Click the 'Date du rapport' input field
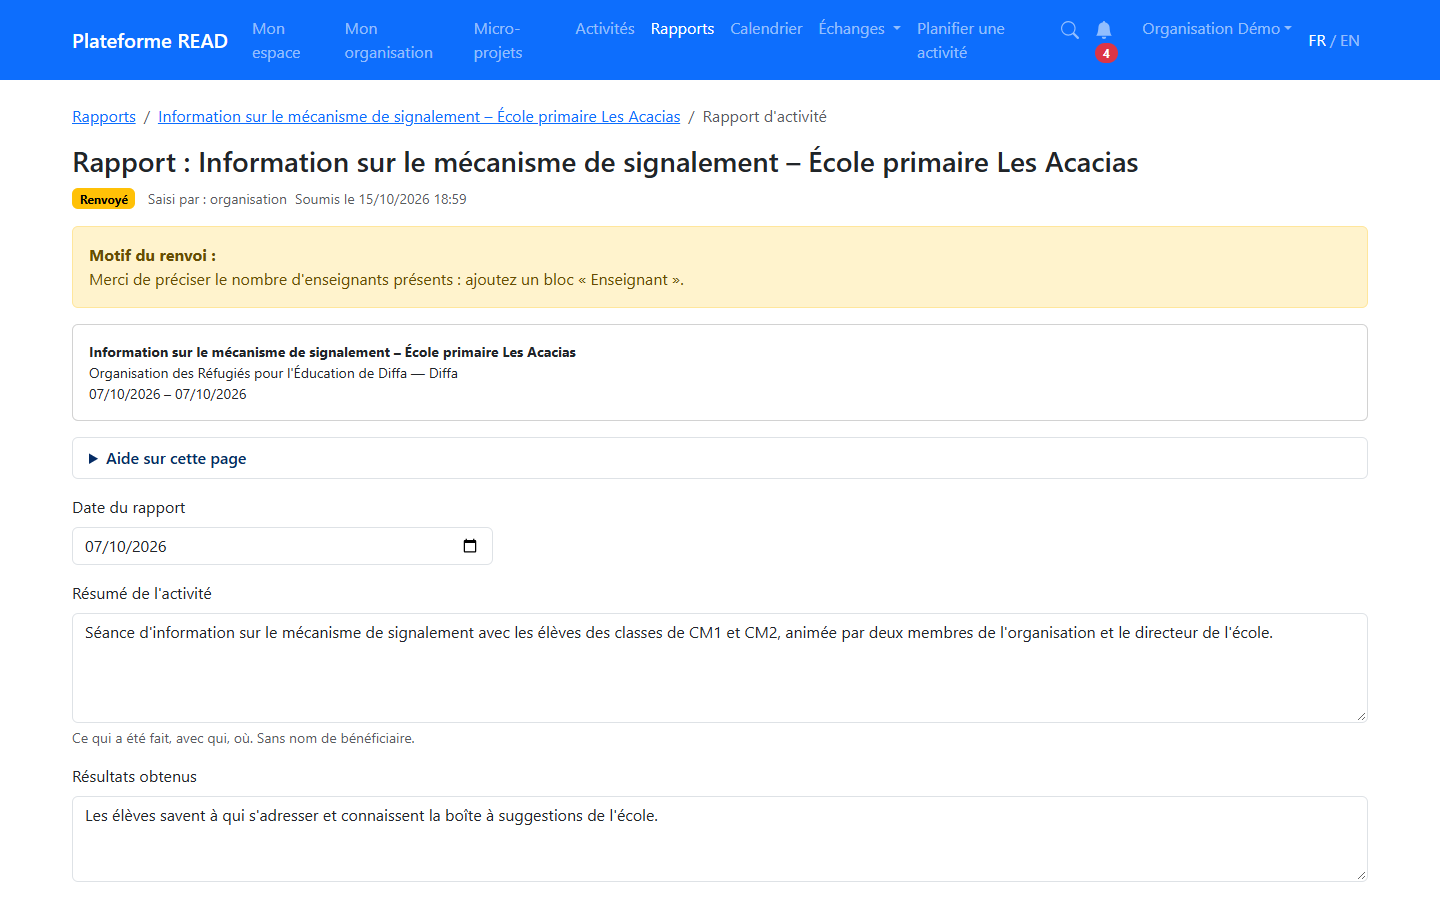This screenshot has height=900, width=1440. (x=282, y=546)
